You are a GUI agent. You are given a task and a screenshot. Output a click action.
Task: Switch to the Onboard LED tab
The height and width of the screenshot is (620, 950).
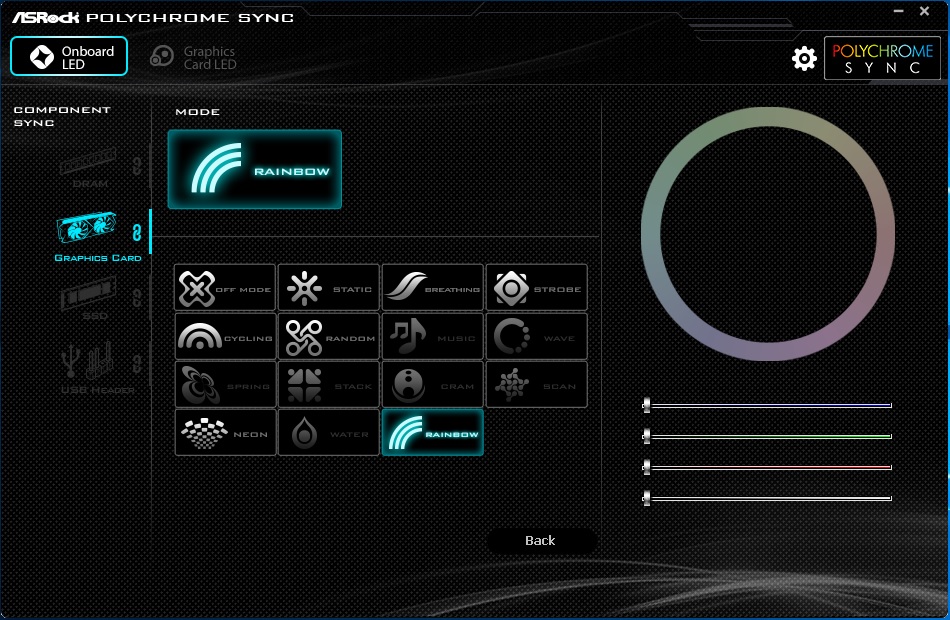(x=69, y=57)
